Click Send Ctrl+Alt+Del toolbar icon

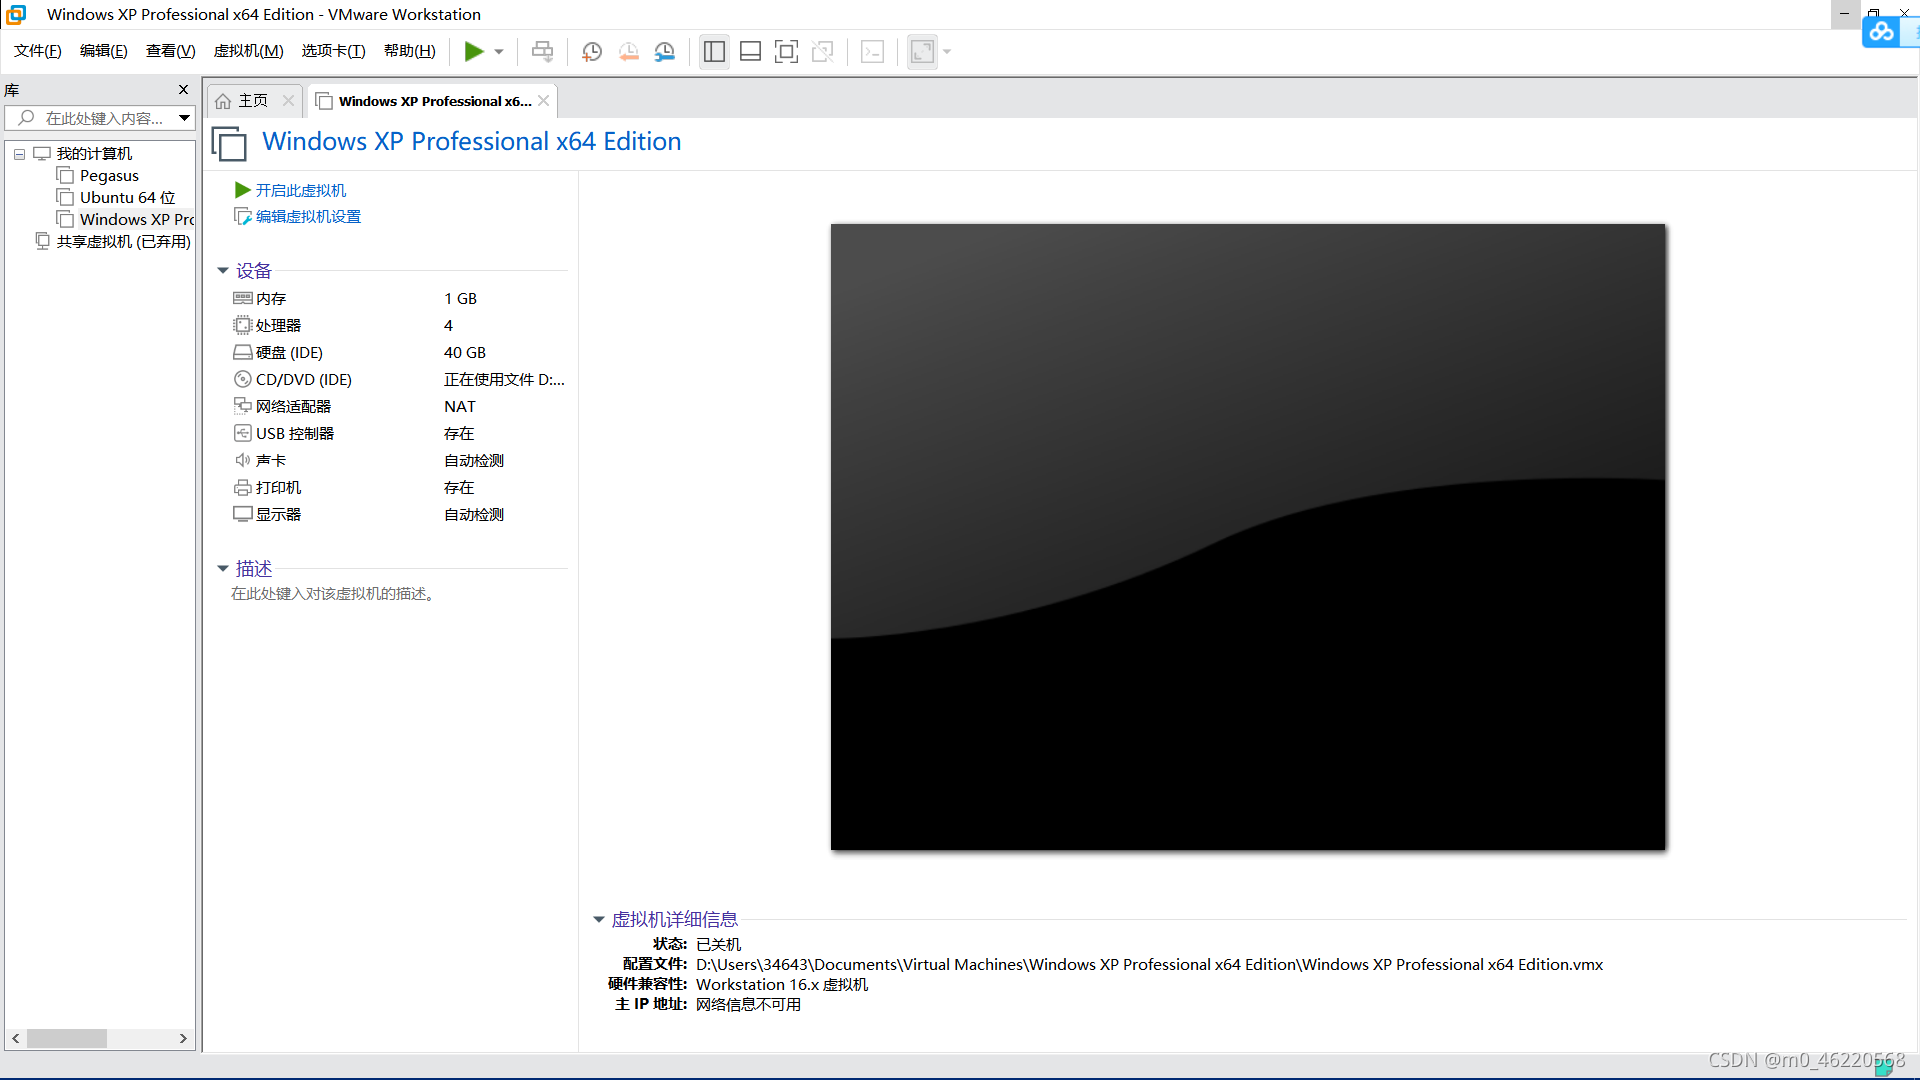click(x=542, y=52)
